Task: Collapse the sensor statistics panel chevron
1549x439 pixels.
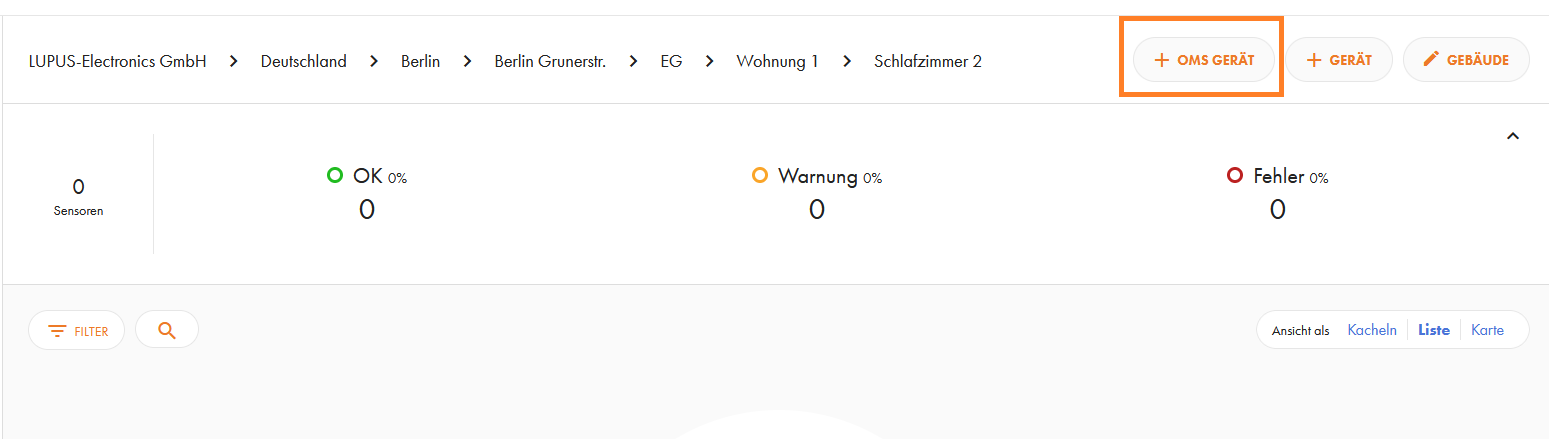Action: coord(1513,136)
